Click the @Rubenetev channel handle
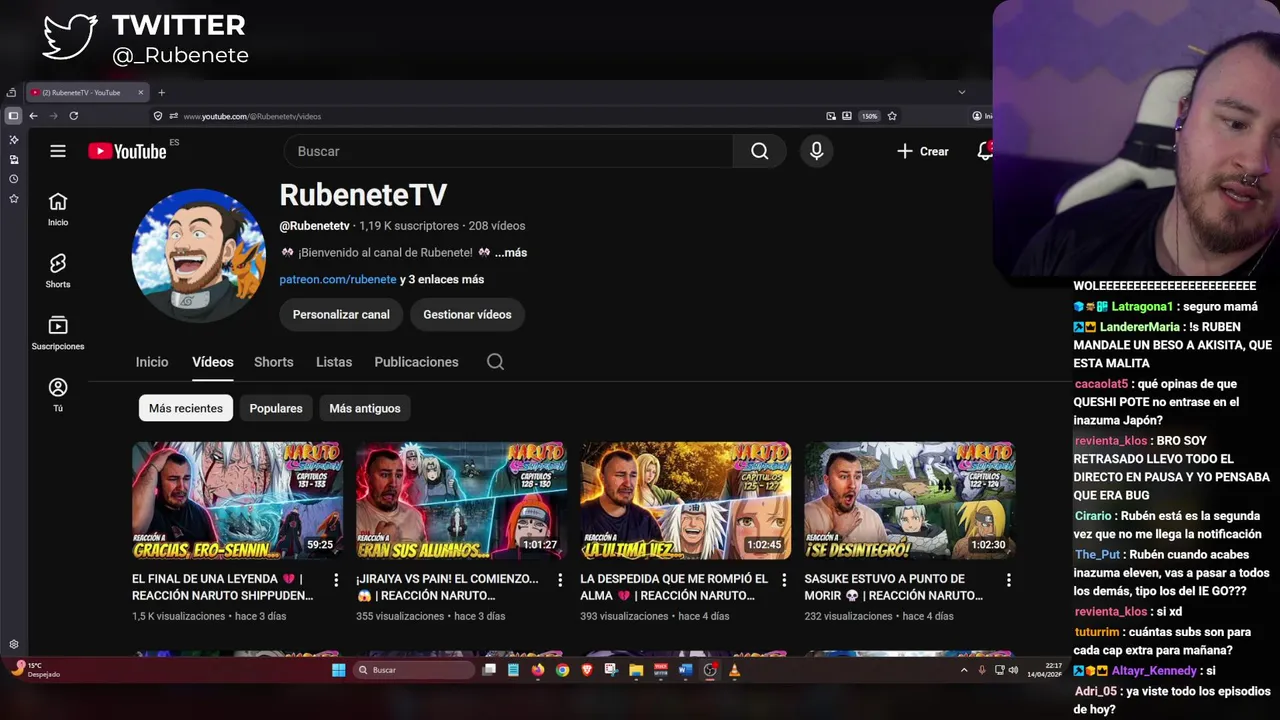1280x720 pixels. 314,226
